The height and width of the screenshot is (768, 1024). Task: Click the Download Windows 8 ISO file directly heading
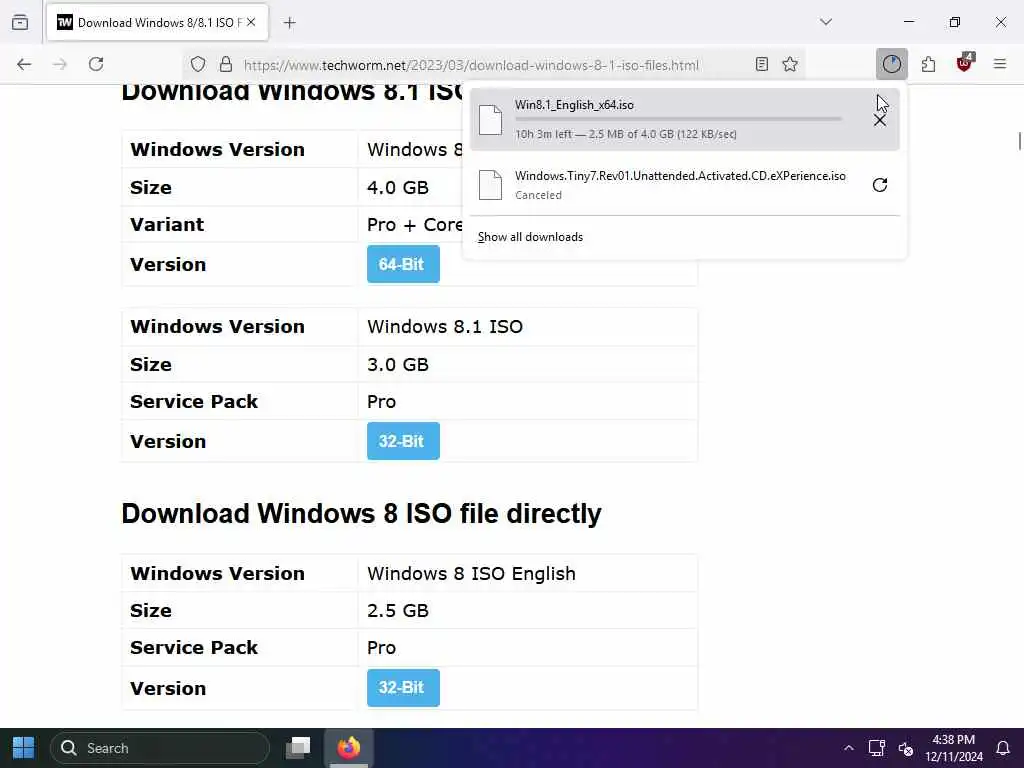click(x=361, y=514)
